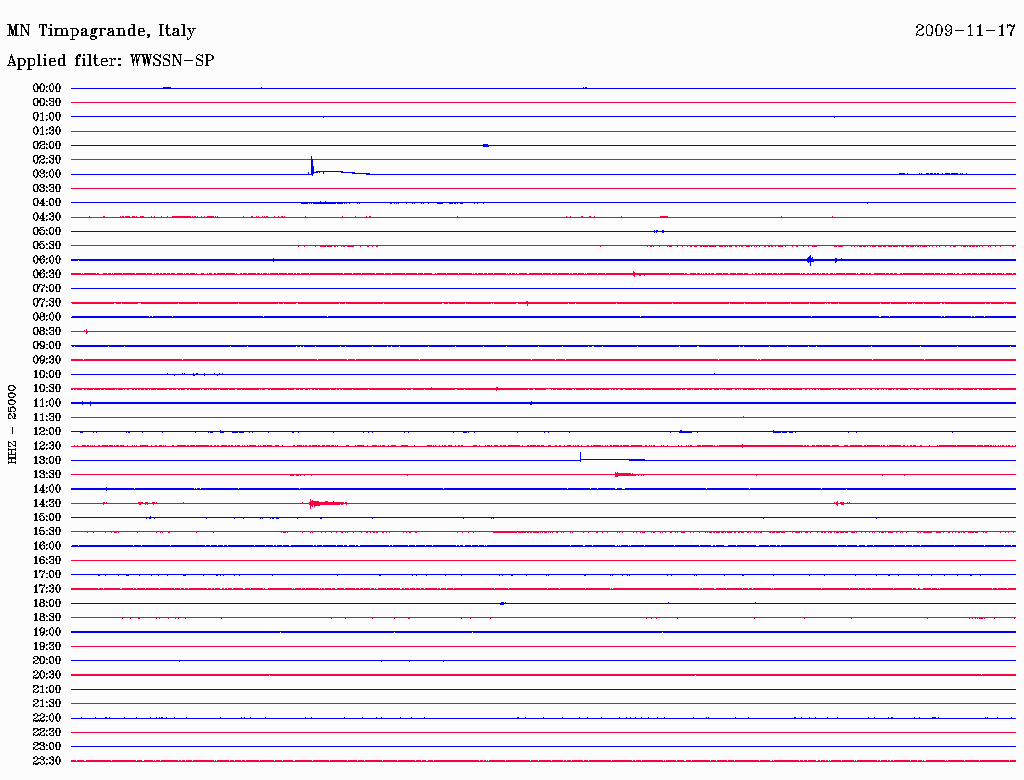This screenshot has width=1024, height=780.
Task: Click the 12:30 time label
Action: [47, 446]
